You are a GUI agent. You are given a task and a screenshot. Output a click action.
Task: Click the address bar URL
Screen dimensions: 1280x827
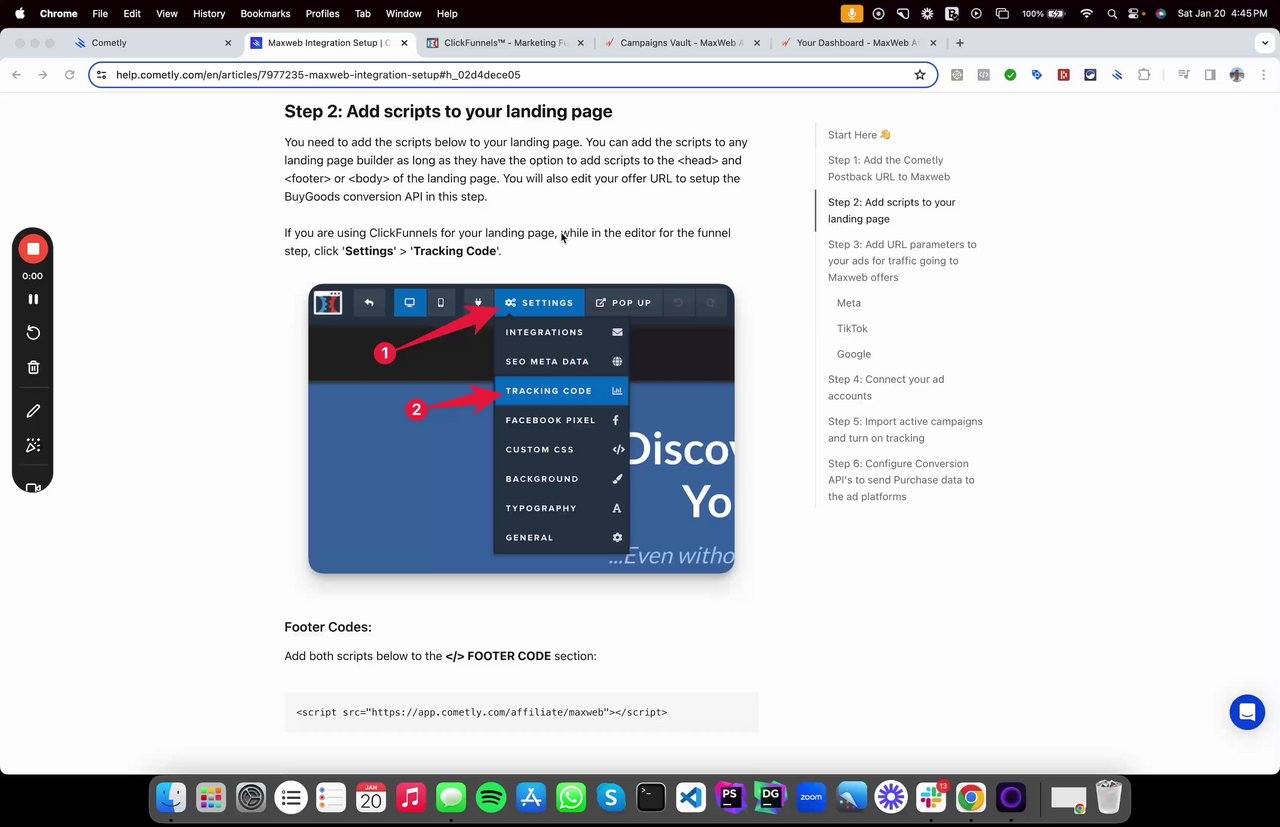318,75
